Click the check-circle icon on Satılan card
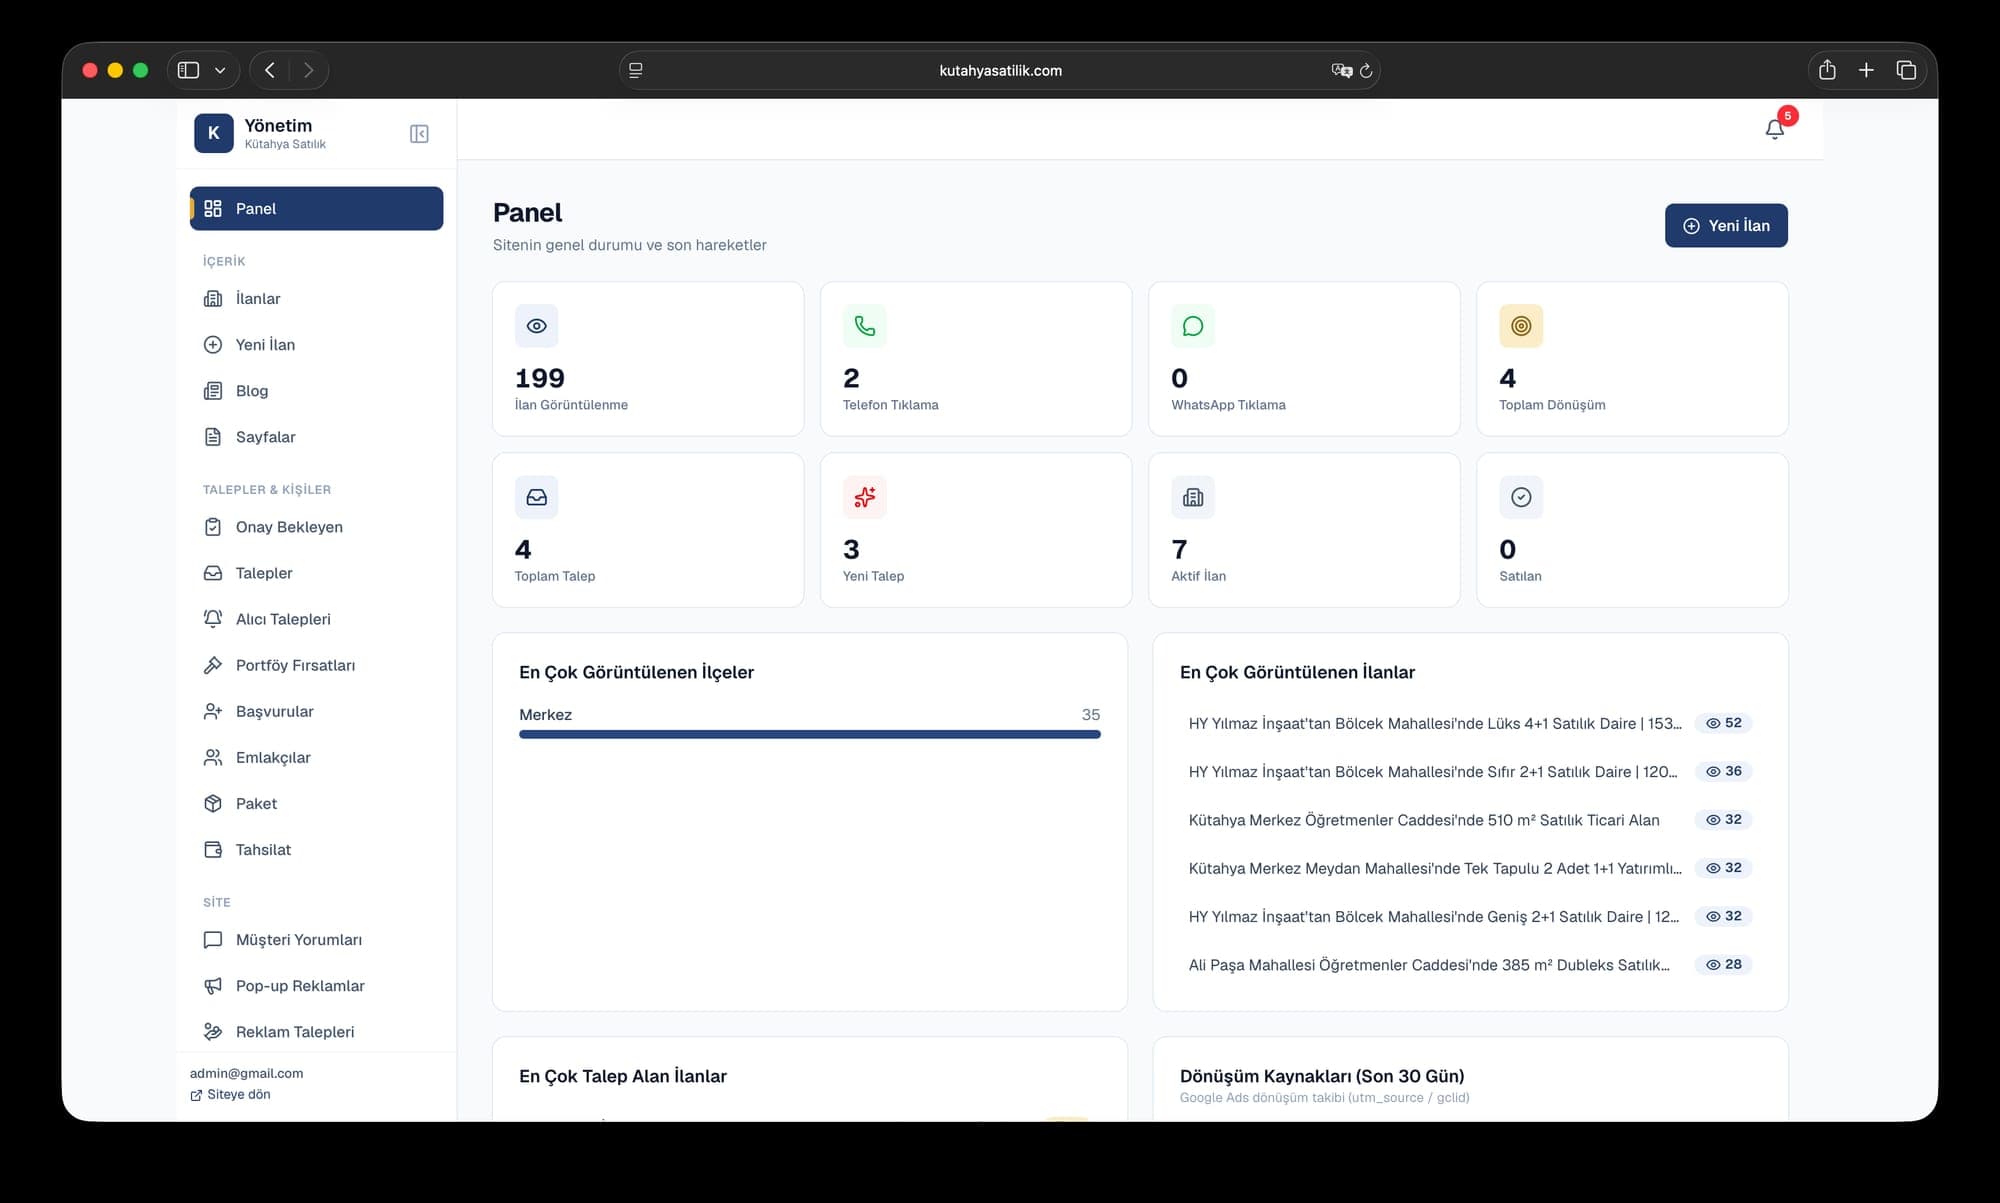 pos(1520,497)
